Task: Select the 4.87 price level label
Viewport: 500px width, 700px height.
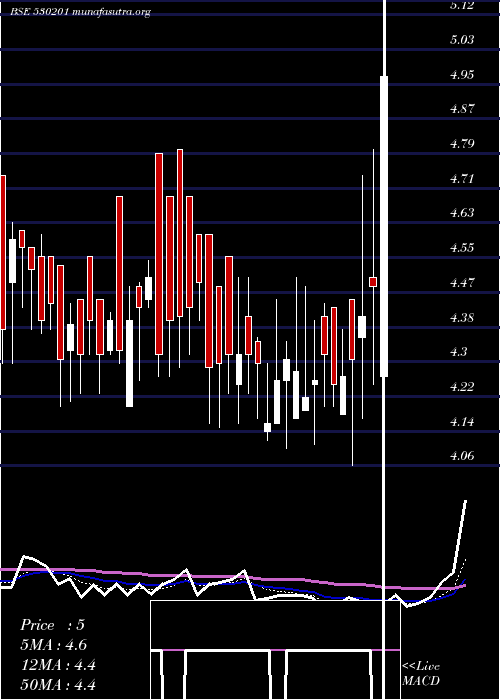Action: [x=462, y=108]
